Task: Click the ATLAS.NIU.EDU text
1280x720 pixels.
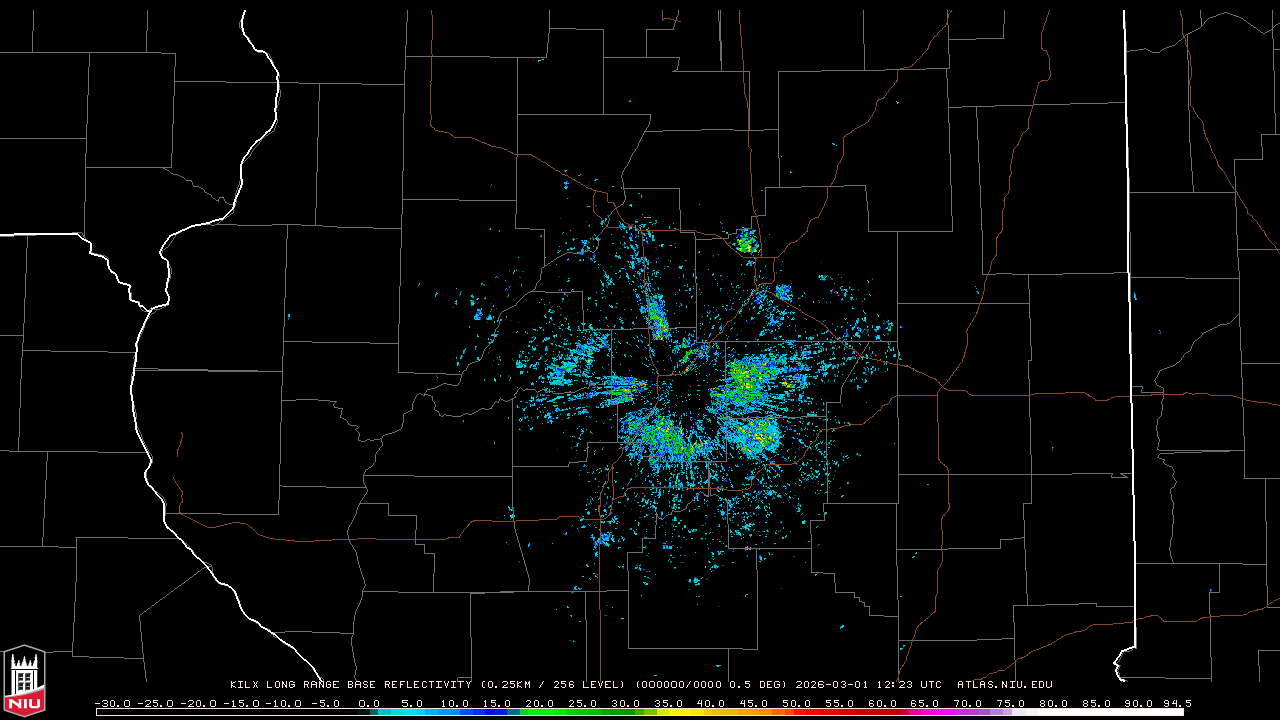Action: (x=1005, y=685)
